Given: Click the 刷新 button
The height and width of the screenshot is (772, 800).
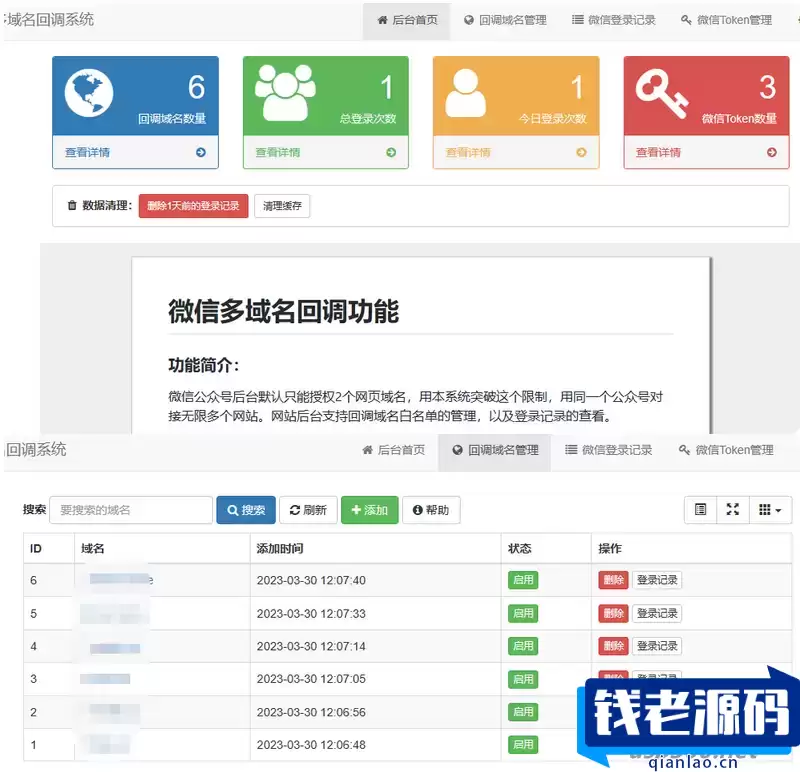Looking at the screenshot, I should point(308,510).
